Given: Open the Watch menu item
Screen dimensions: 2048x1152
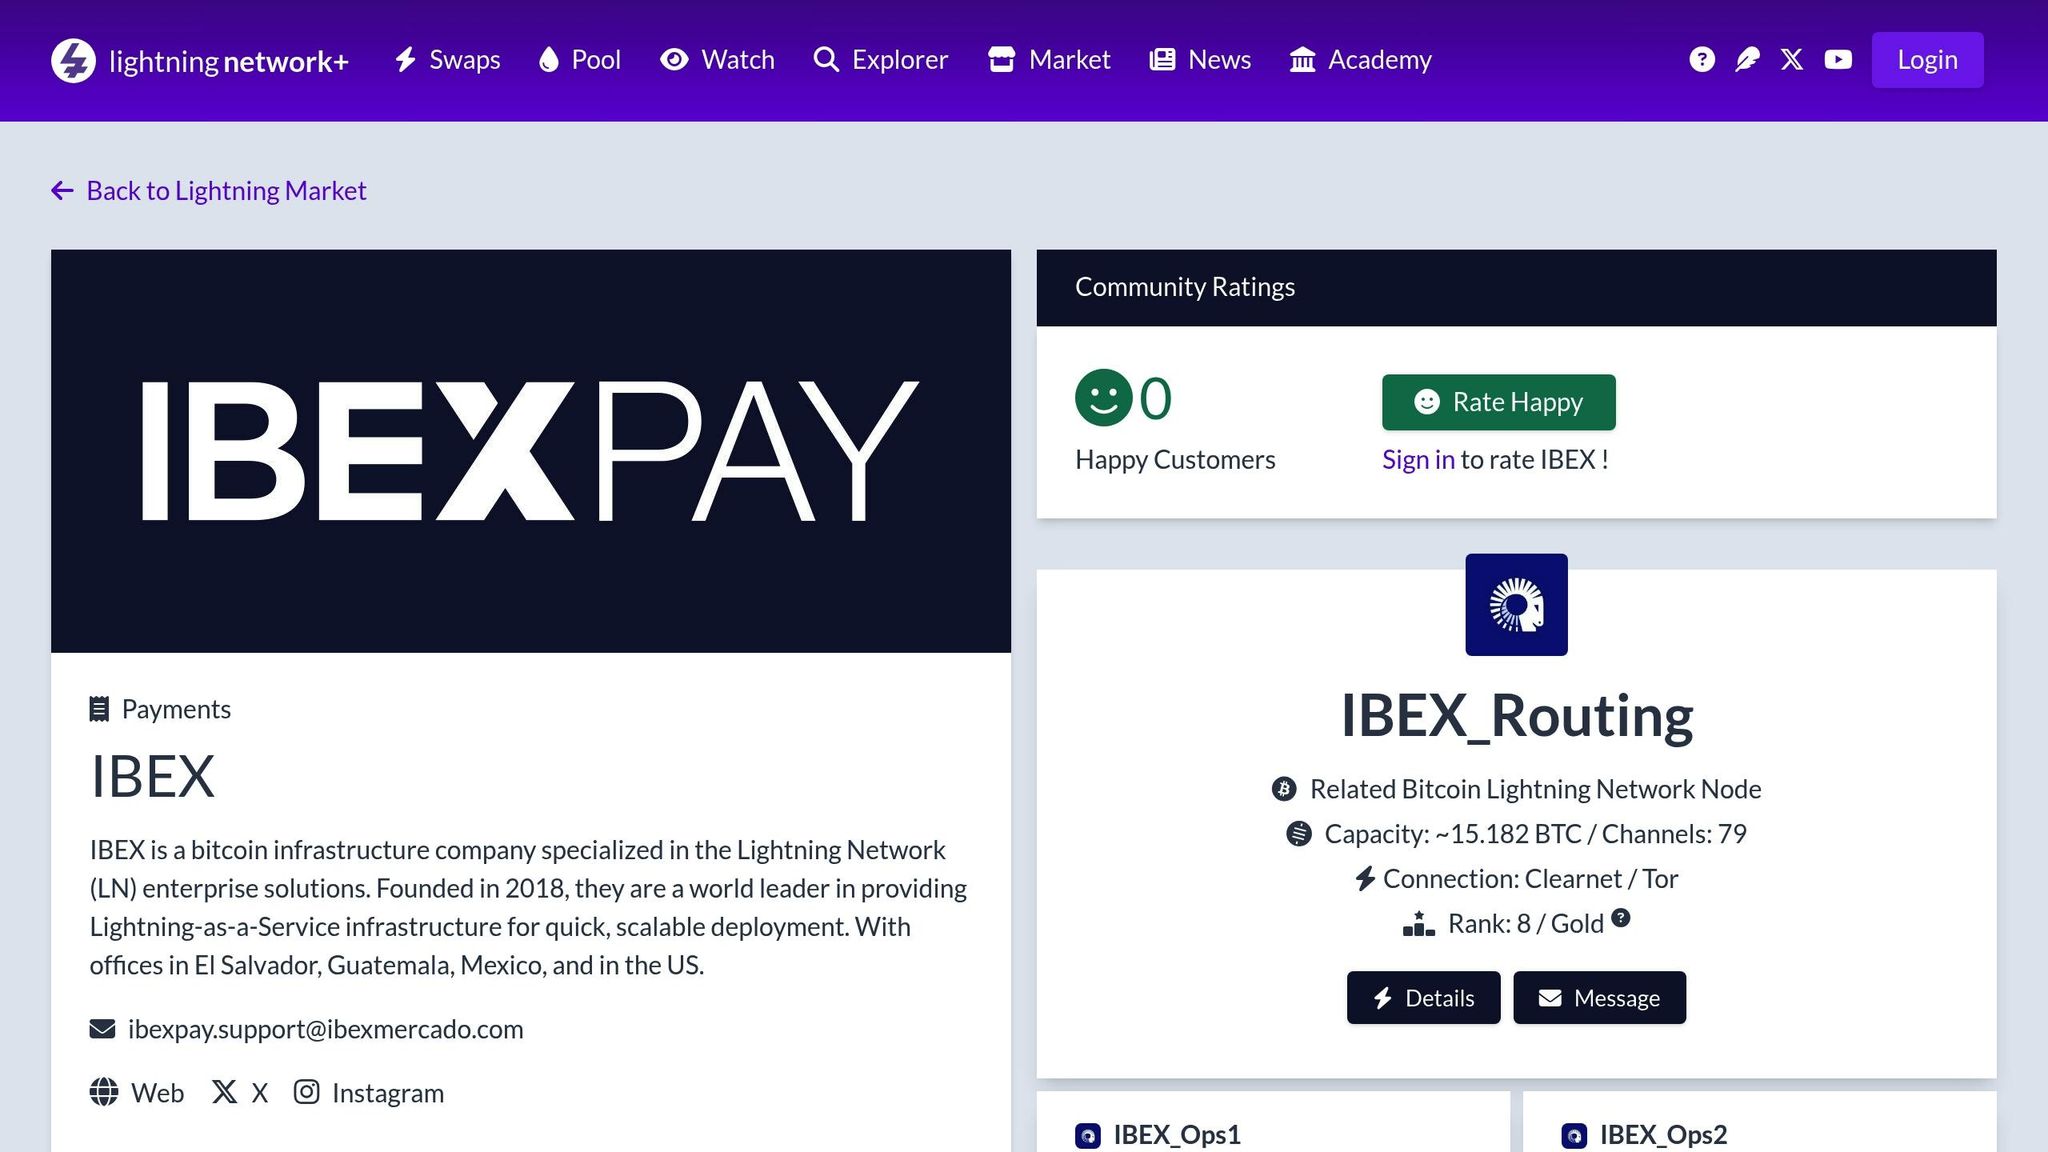Looking at the screenshot, I should pyautogui.click(x=717, y=60).
